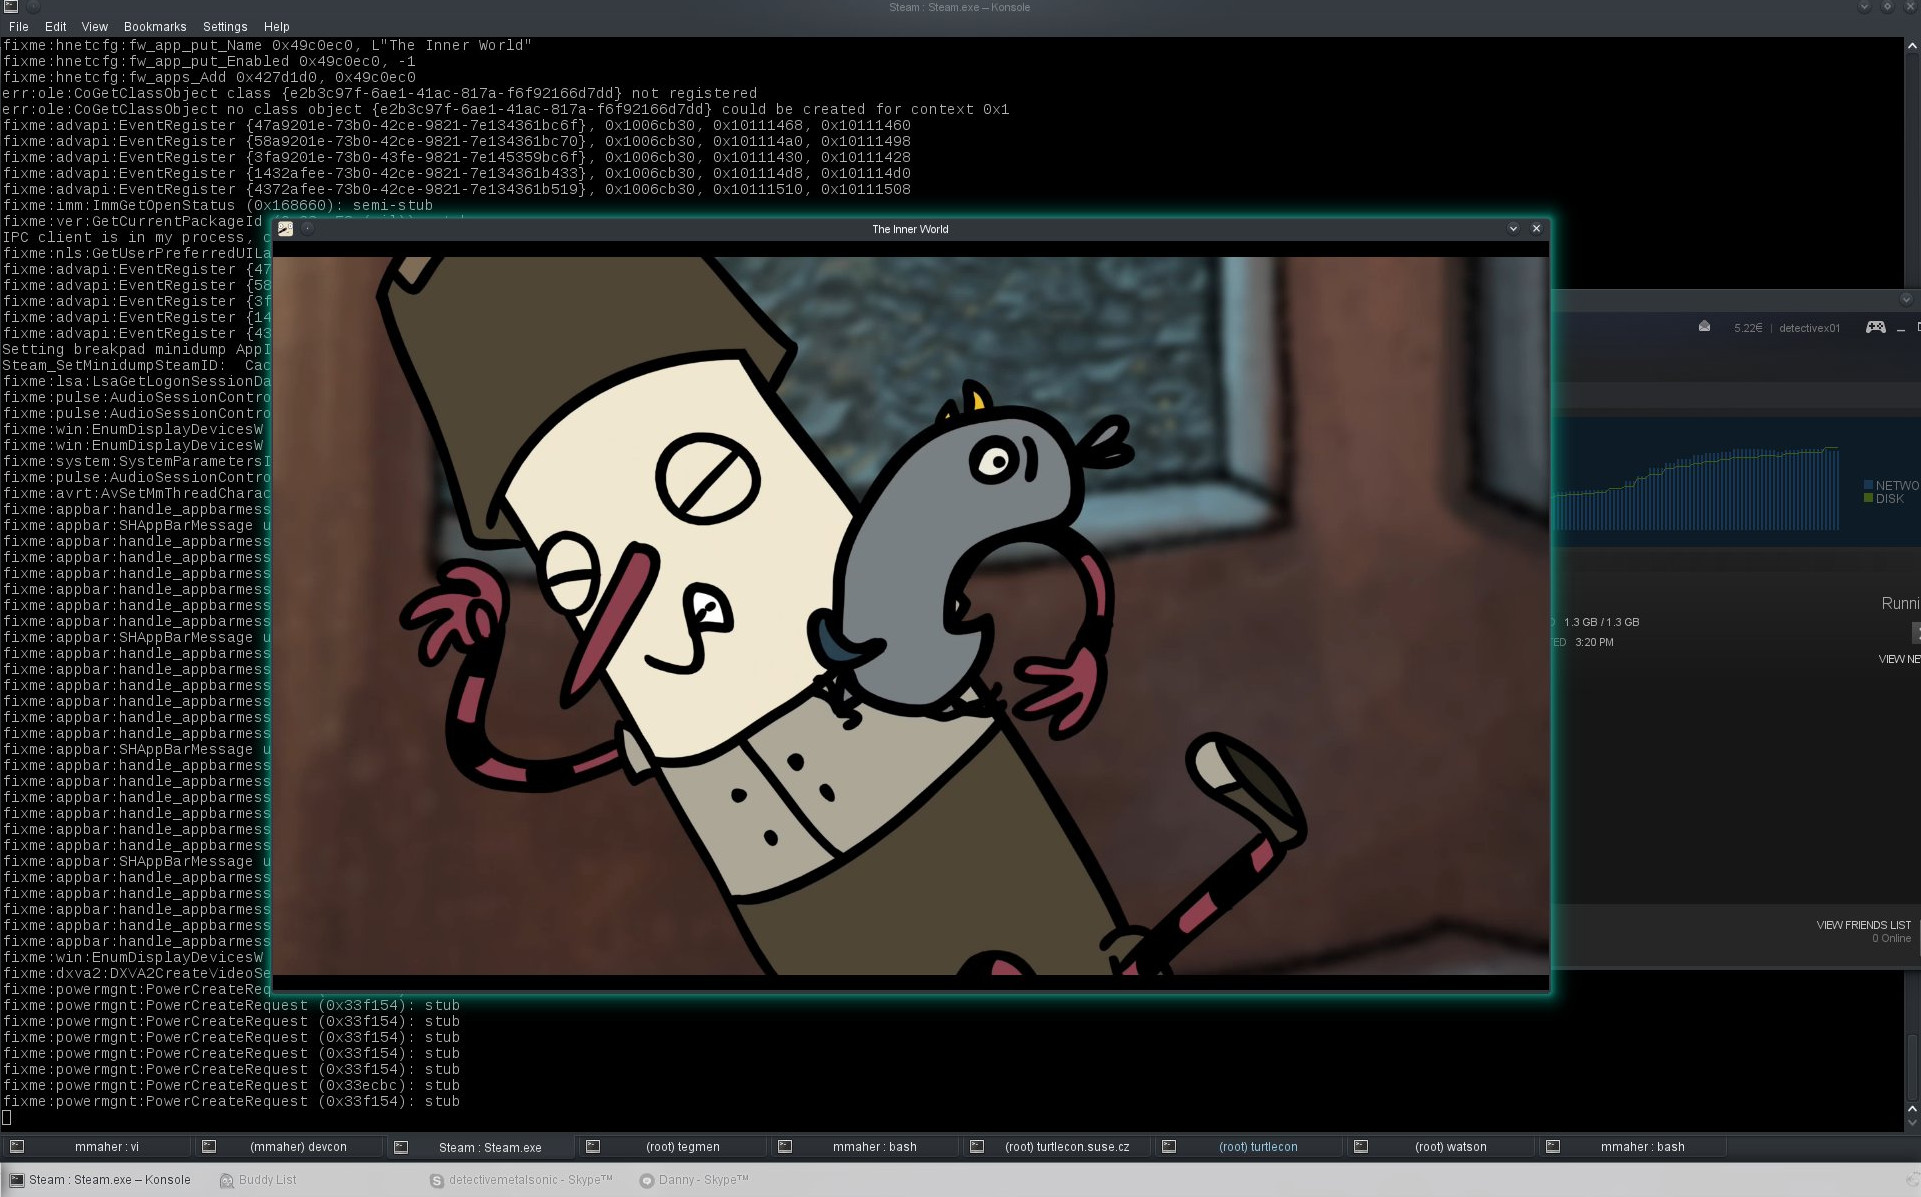
Task: Click Konsole scrollbar up arrow
Action: click(1912, 46)
